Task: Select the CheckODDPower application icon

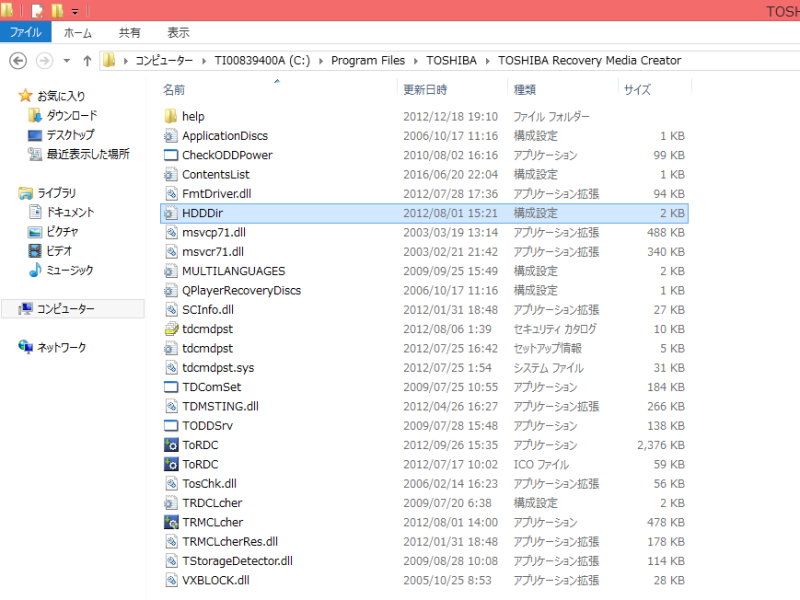Action: pos(171,155)
